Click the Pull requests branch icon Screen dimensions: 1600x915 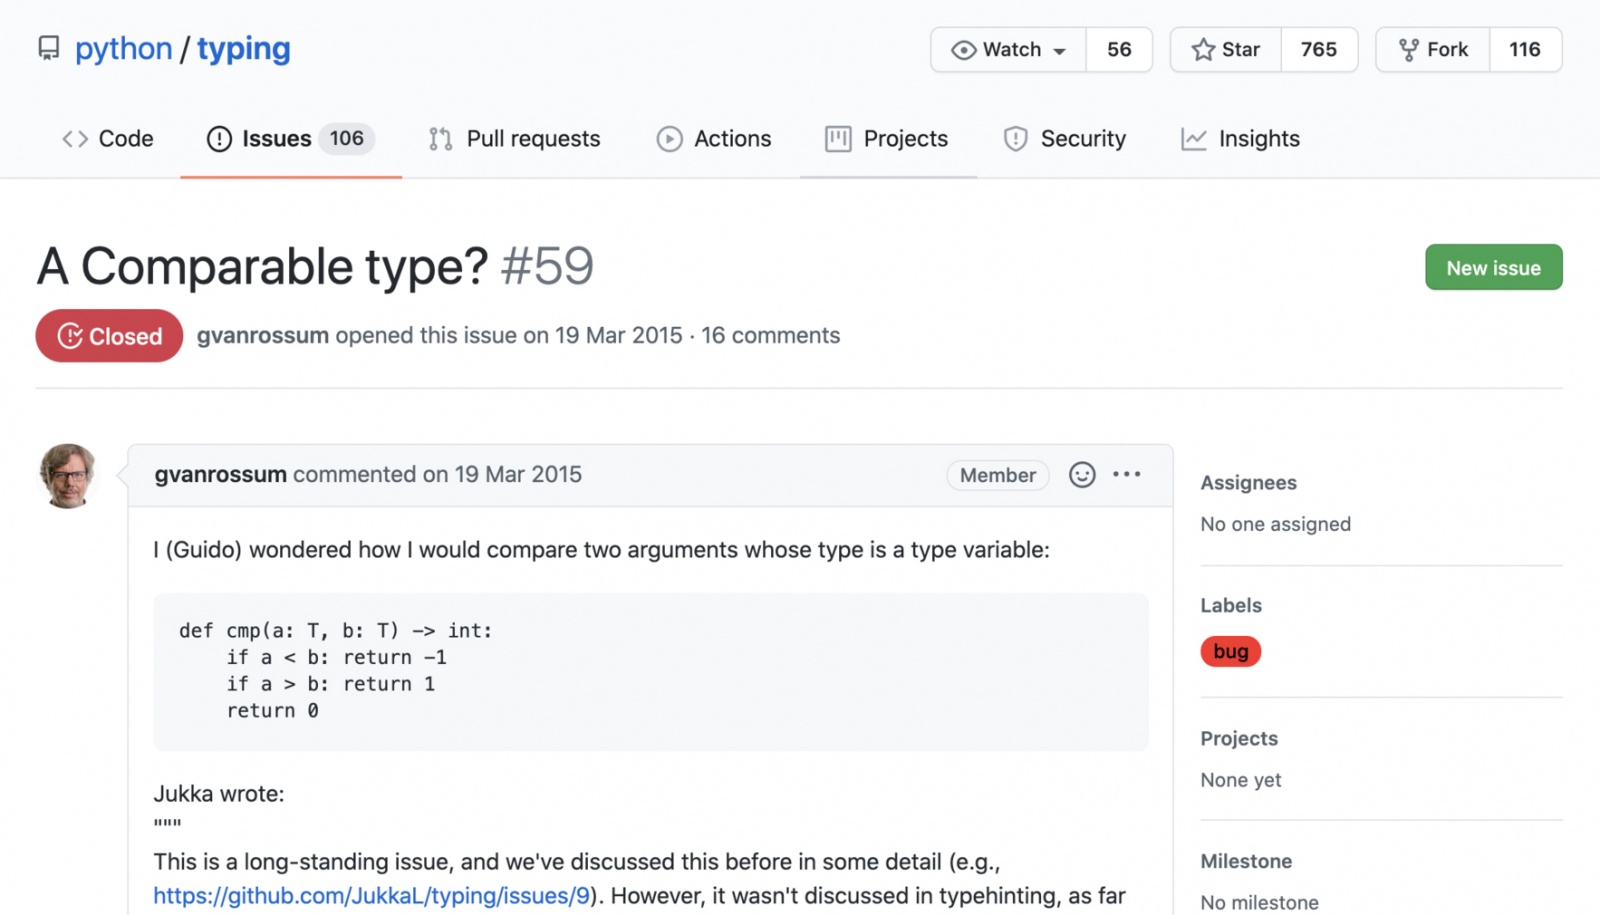point(440,139)
